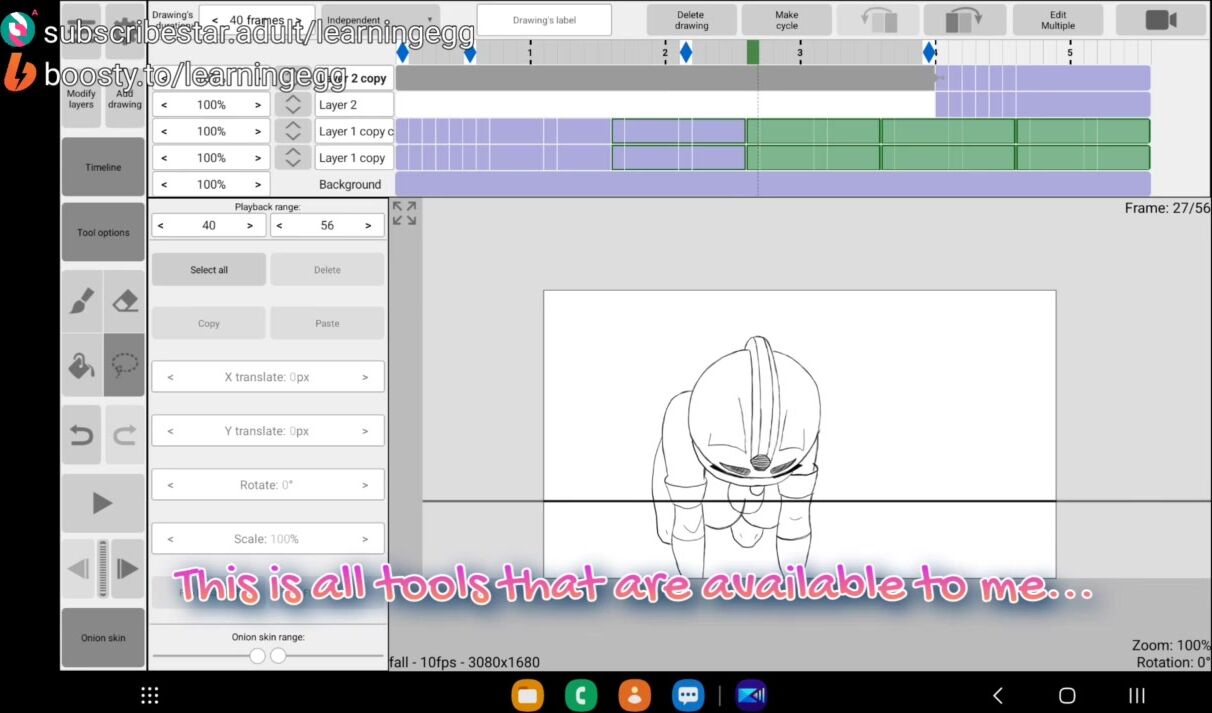Screen dimensions: 1212x713
Task: Open the Independent dropdown
Action: [x=380, y=20]
